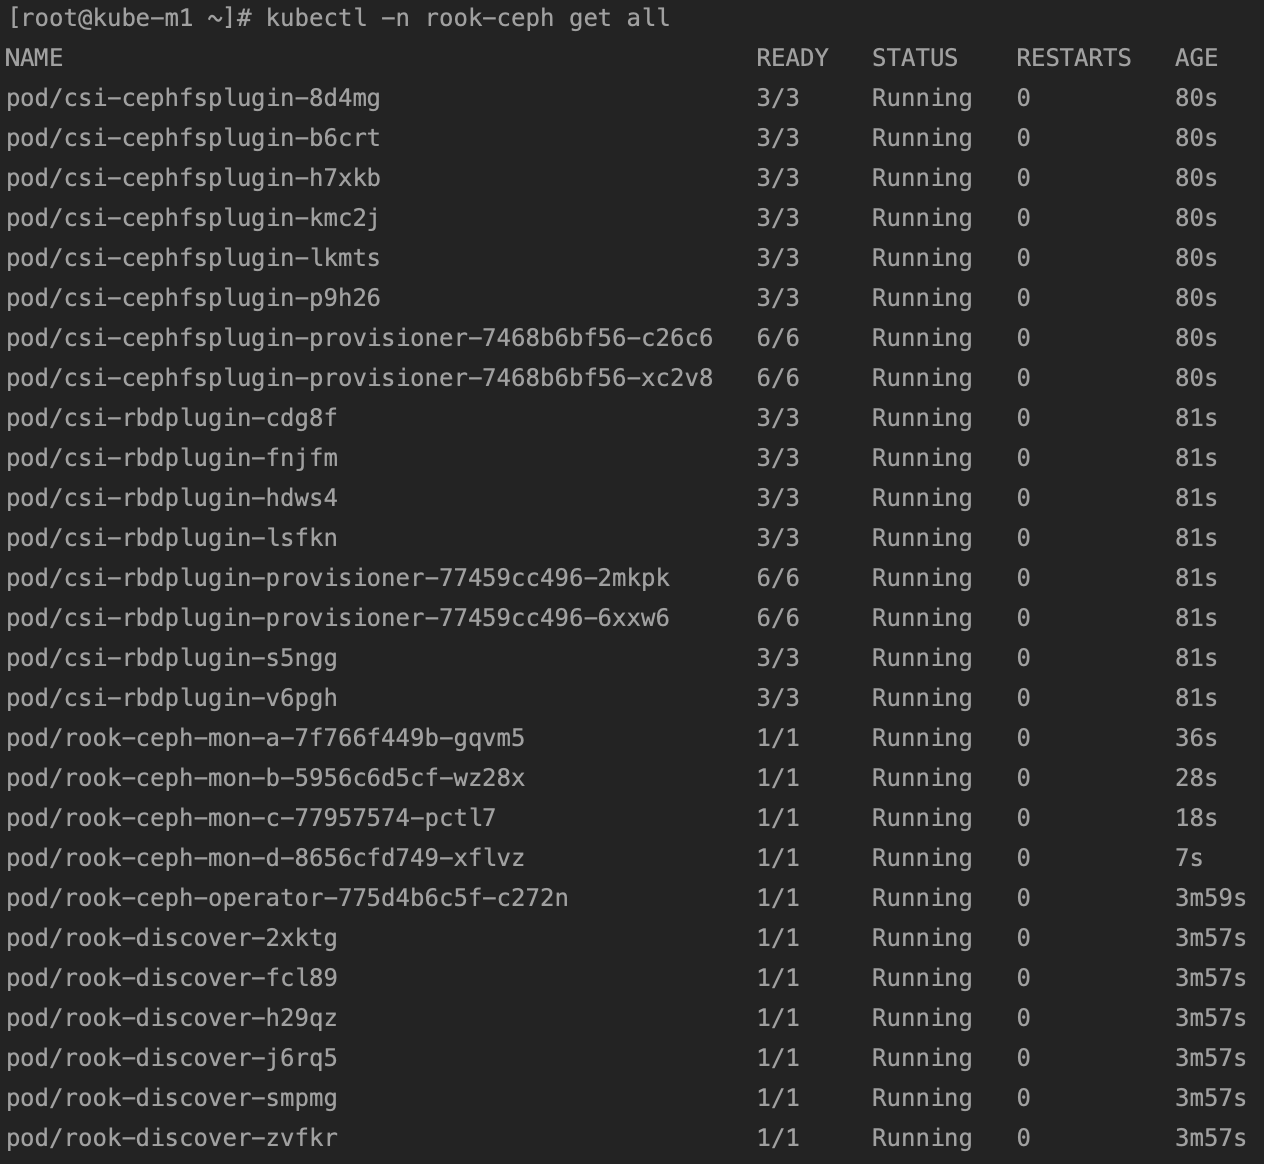
Task: Click pod rook-ceph-mon-a-7f766f449b-gqvm5
Action: click(265, 738)
